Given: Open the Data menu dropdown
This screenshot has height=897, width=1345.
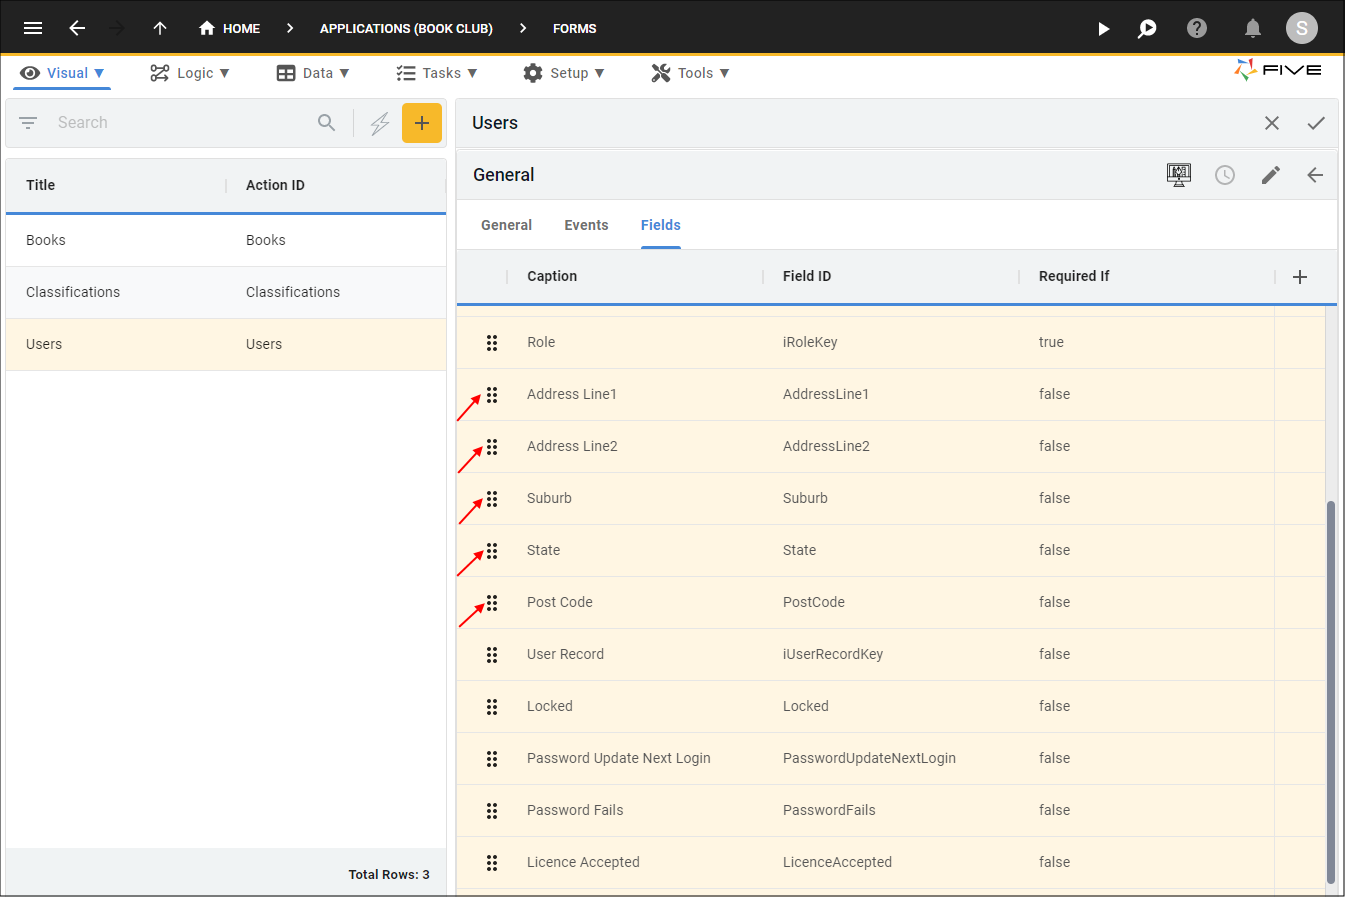Looking at the screenshot, I should coord(313,73).
